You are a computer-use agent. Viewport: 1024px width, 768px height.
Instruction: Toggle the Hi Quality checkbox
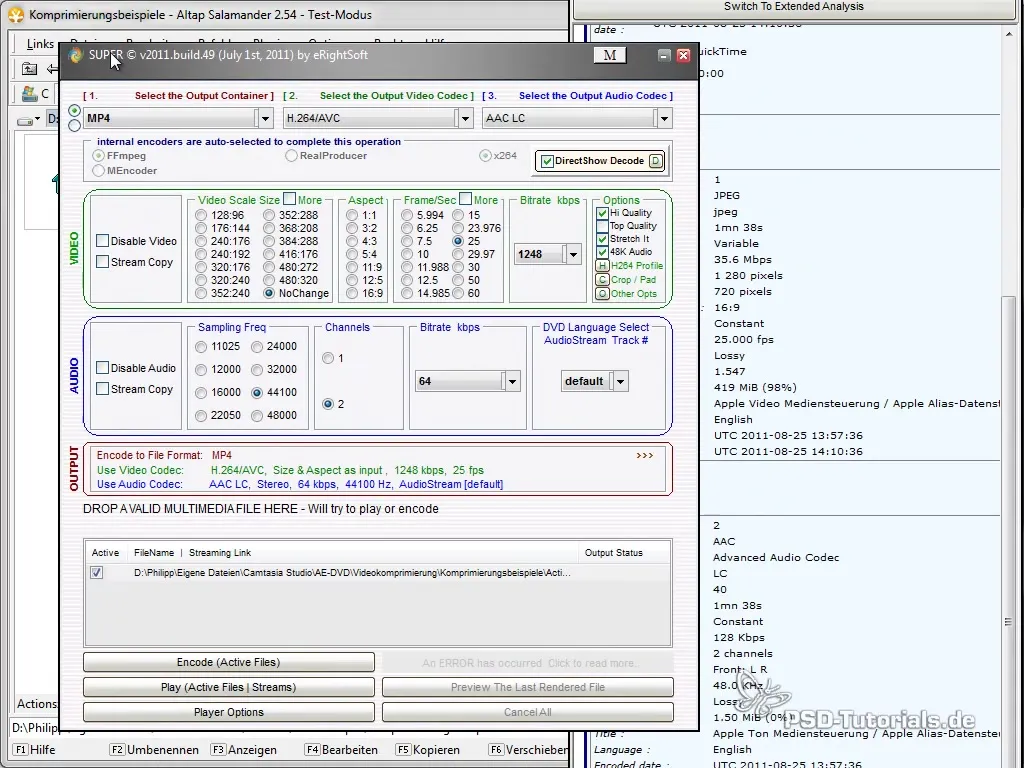tap(602, 213)
